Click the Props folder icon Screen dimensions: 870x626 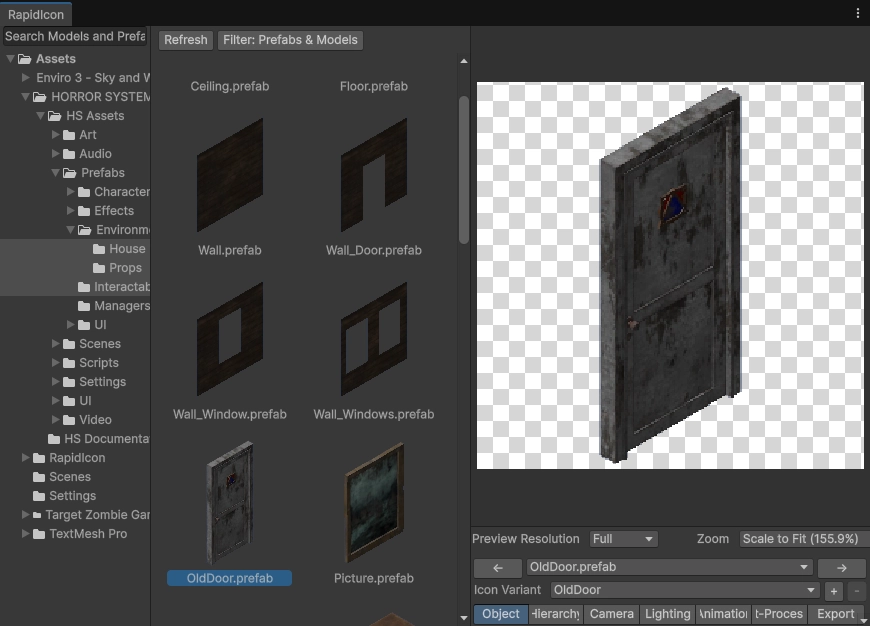pos(99,267)
